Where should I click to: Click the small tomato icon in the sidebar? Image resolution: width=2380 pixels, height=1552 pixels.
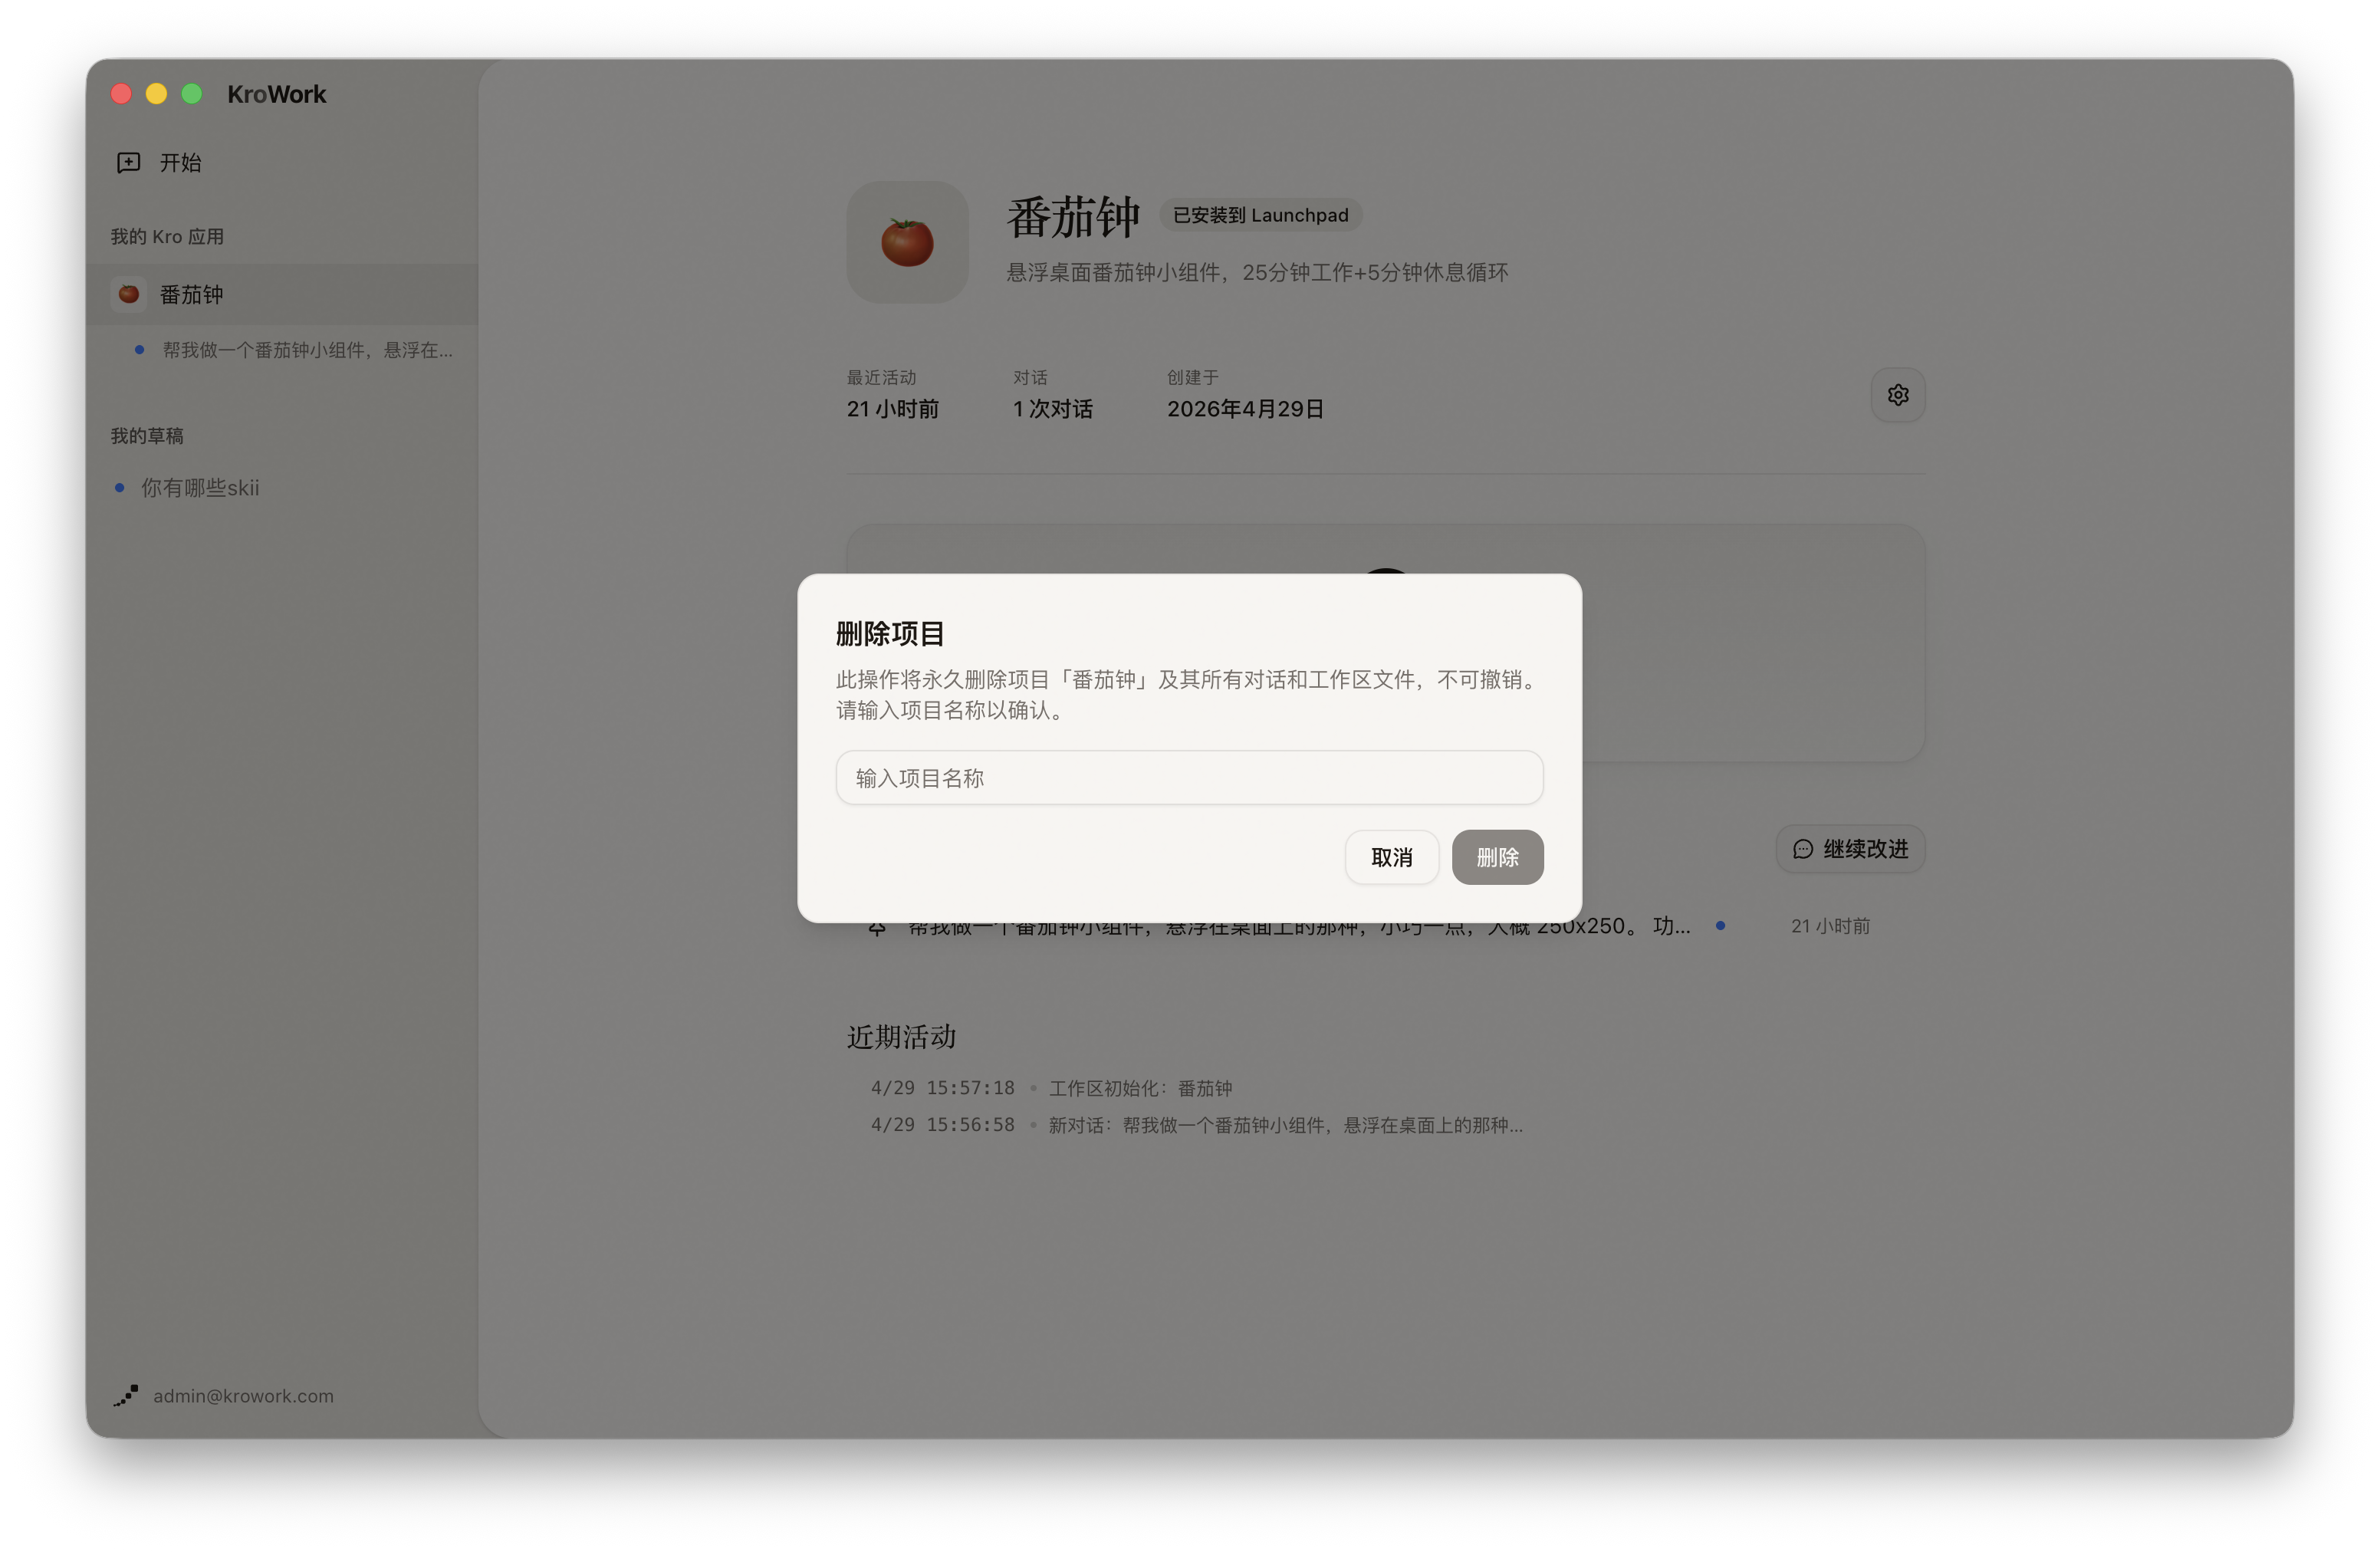tap(128, 294)
